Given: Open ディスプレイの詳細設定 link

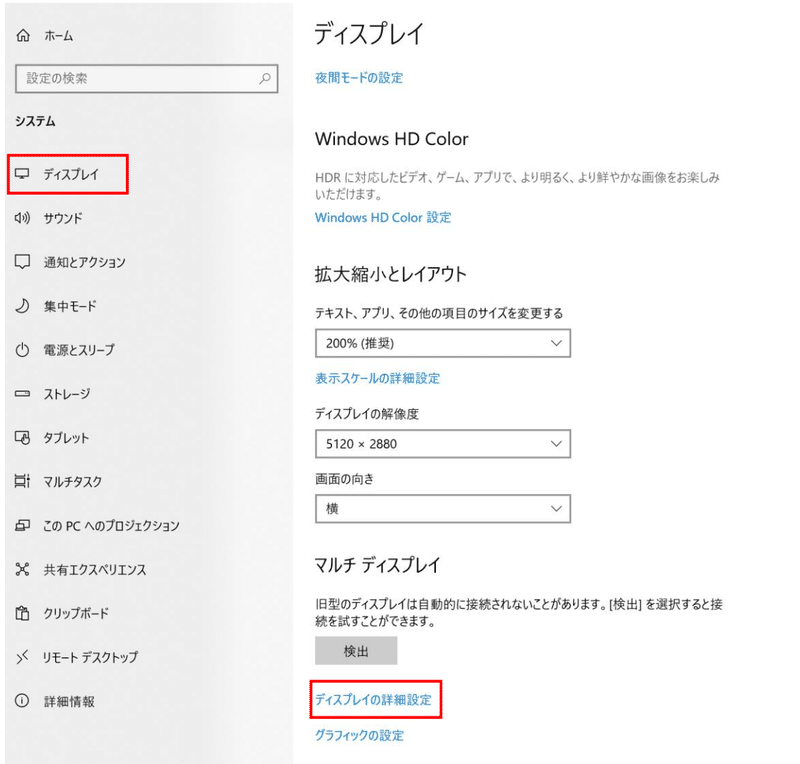Looking at the screenshot, I should point(373,699).
